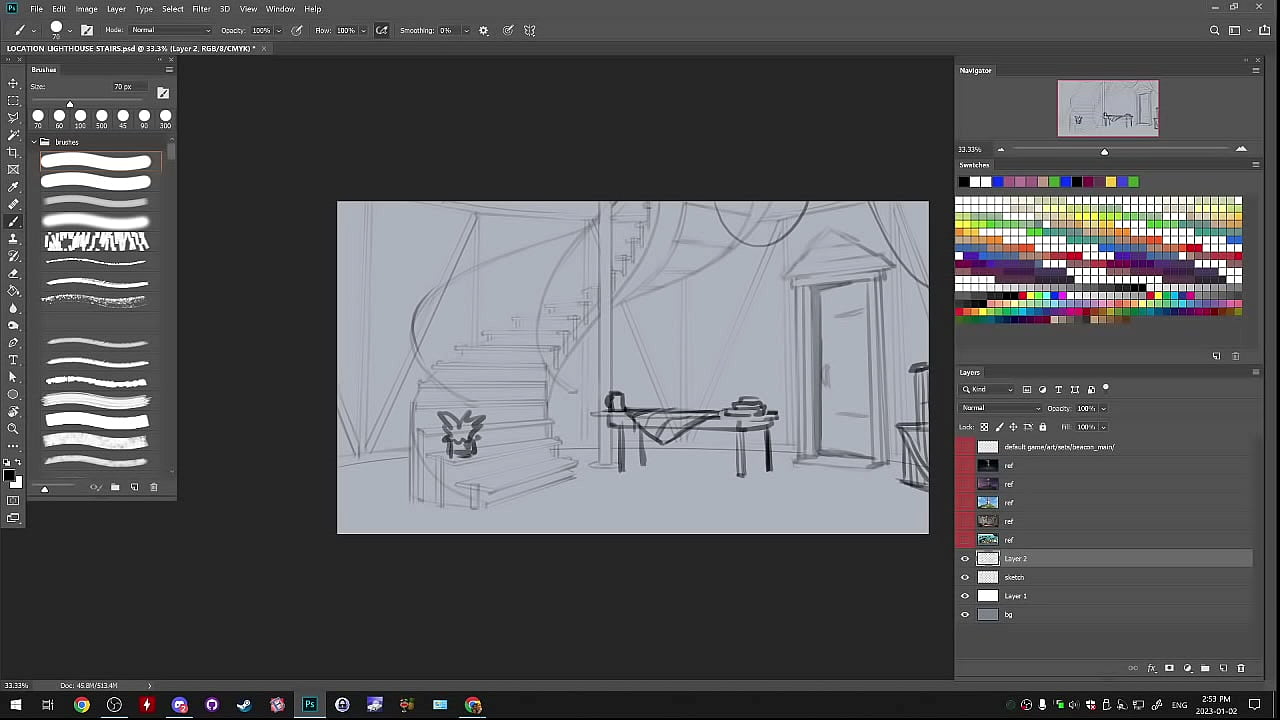Activate the Zoom tool in the toolbar

click(x=13, y=429)
